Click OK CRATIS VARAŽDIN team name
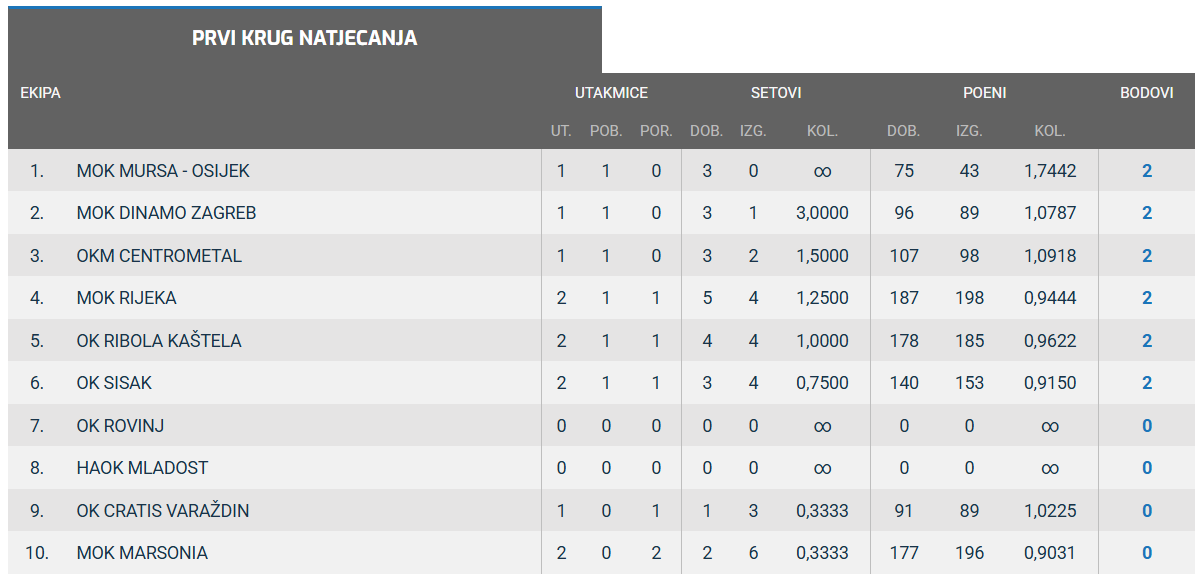 163,511
